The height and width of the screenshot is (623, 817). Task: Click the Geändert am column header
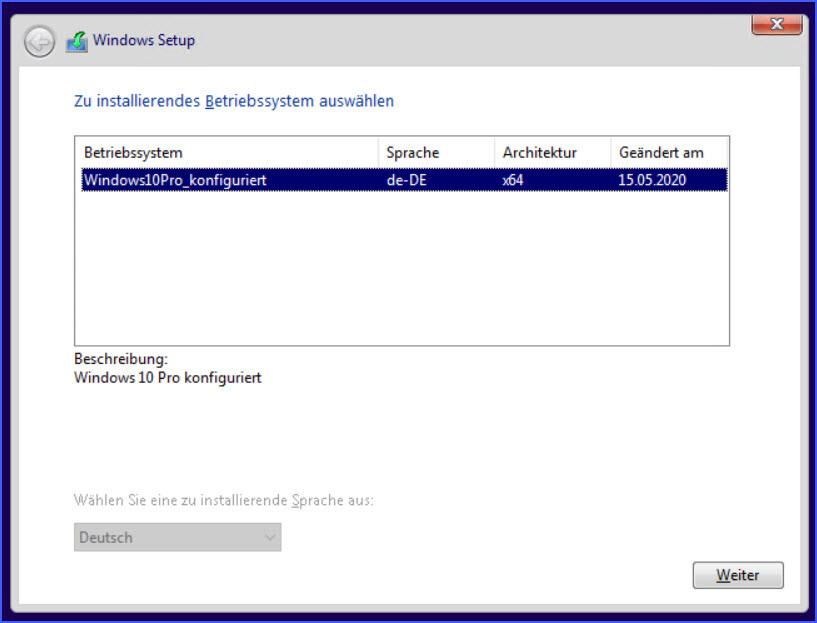point(669,153)
